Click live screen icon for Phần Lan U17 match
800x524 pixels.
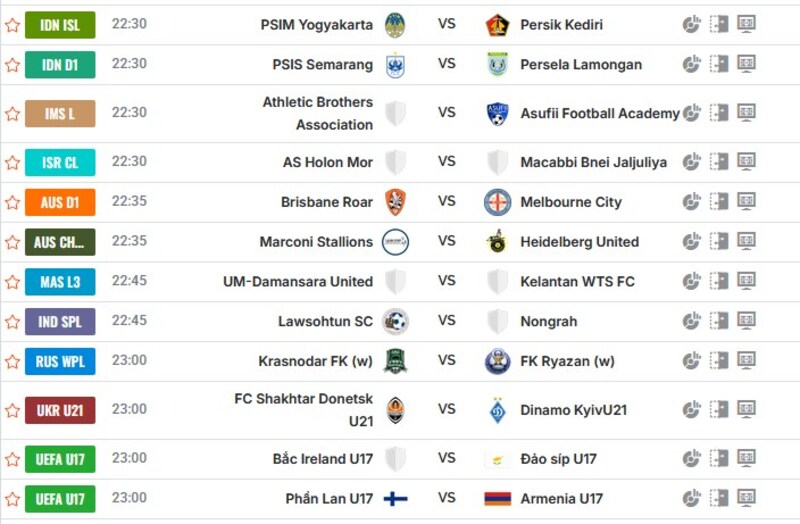pyautogui.click(x=746, y=498)
